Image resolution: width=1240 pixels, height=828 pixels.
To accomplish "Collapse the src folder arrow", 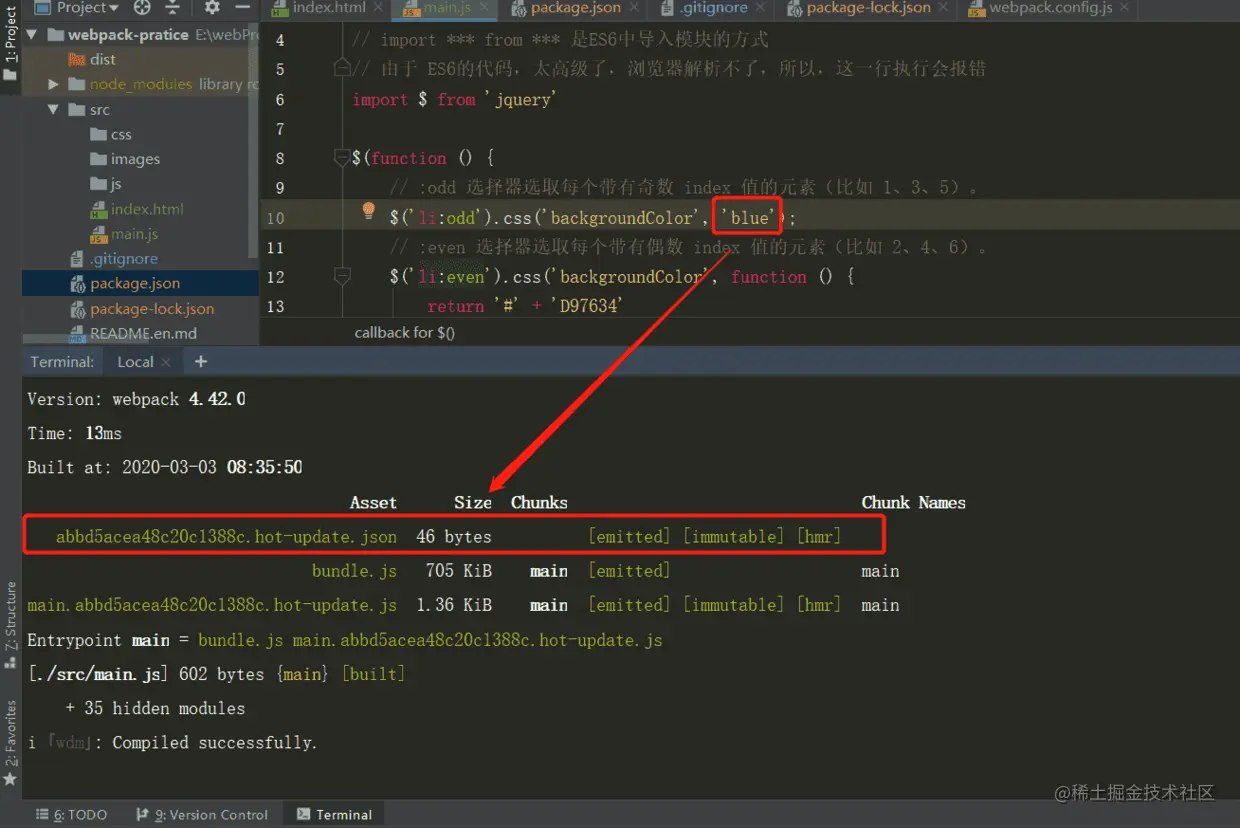I will [54, 109].
